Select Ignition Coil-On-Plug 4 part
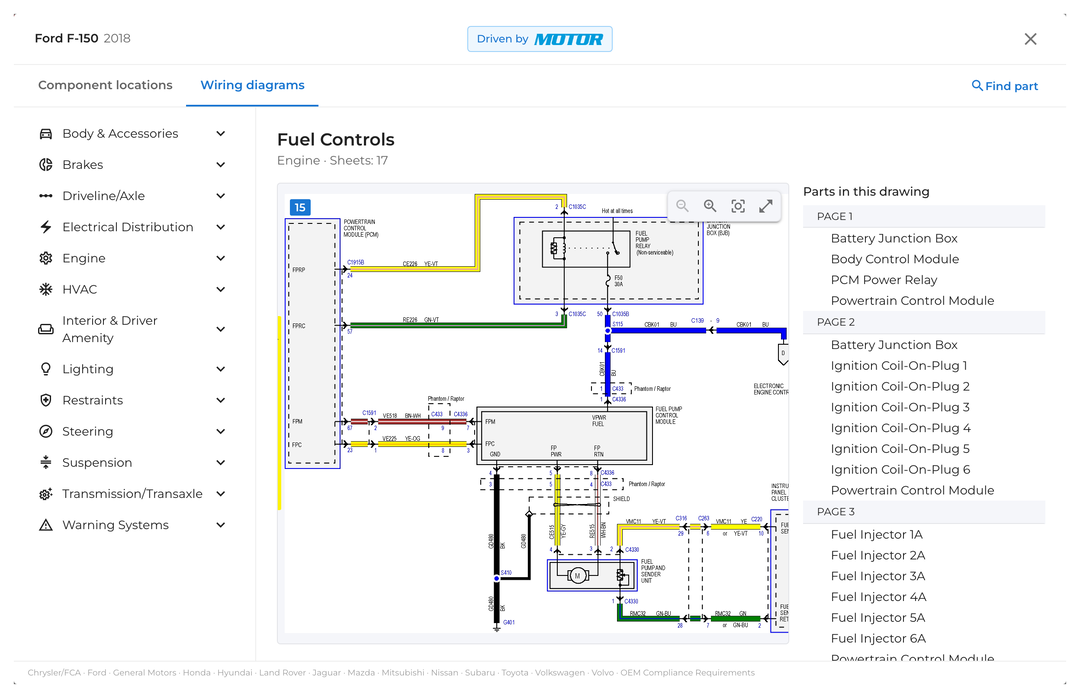Viewport: 1080px width, 698px height. coord(901,428)
